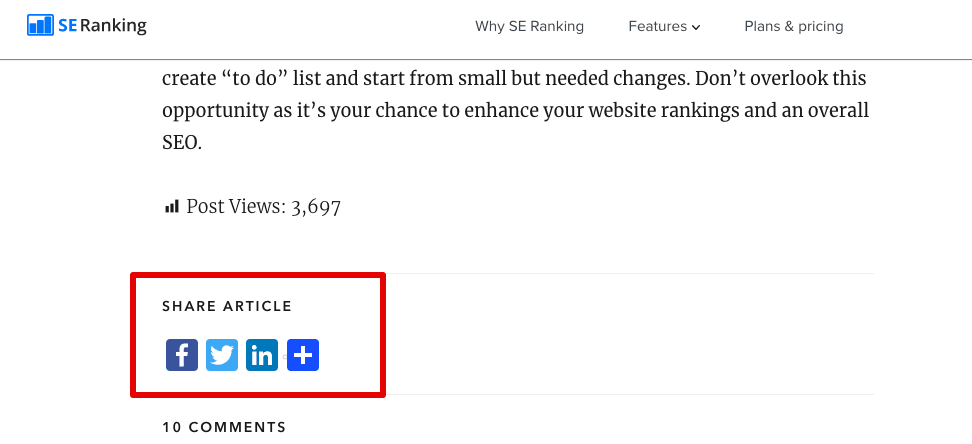Image resolution: width=972 pixels, height=444 pixels.
Task: Click the SE Ranking wordmark text
Action: pos(102,25)
